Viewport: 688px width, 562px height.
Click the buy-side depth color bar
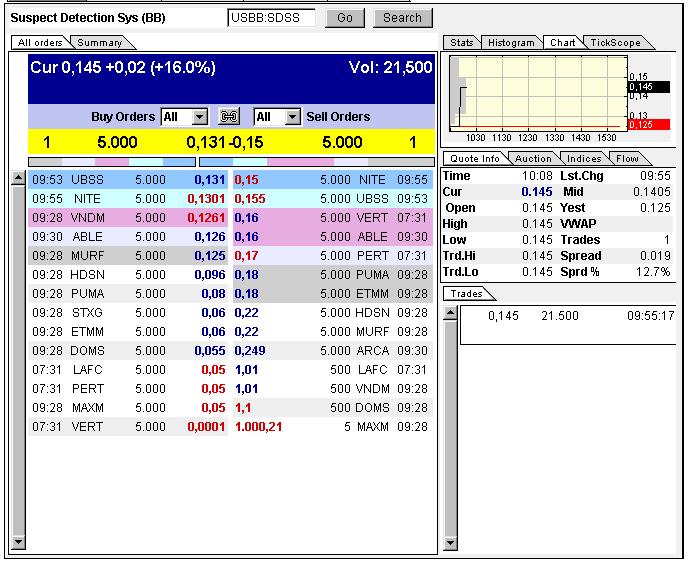(x=112, y=162)
